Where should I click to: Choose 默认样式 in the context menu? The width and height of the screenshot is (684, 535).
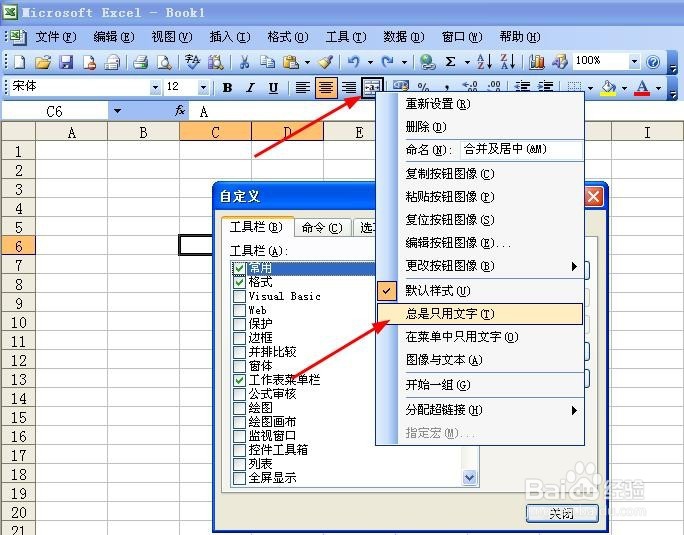(x=480, y=291)
